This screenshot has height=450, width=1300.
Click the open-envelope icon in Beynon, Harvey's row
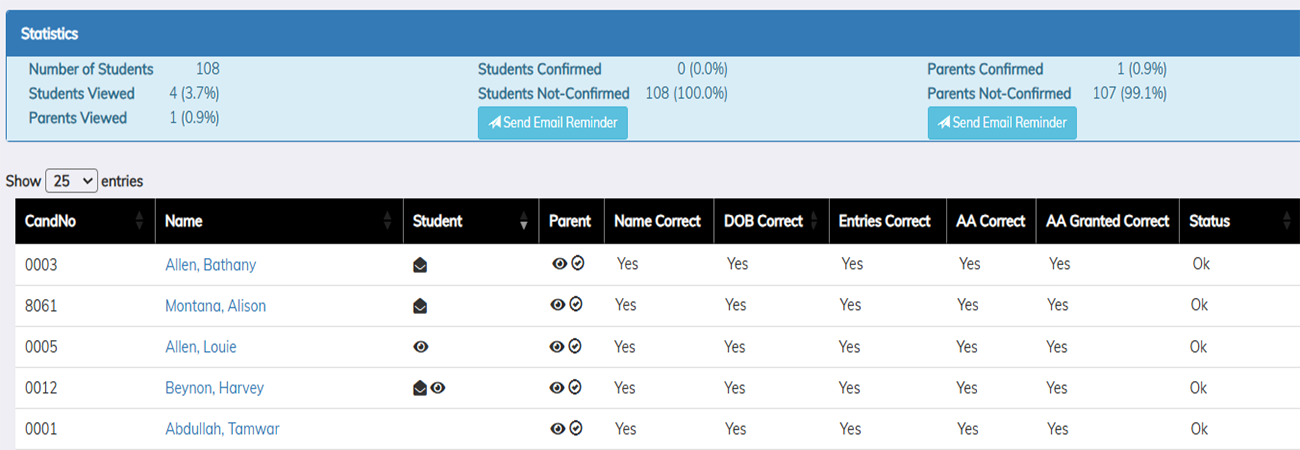tap(420, 388)
